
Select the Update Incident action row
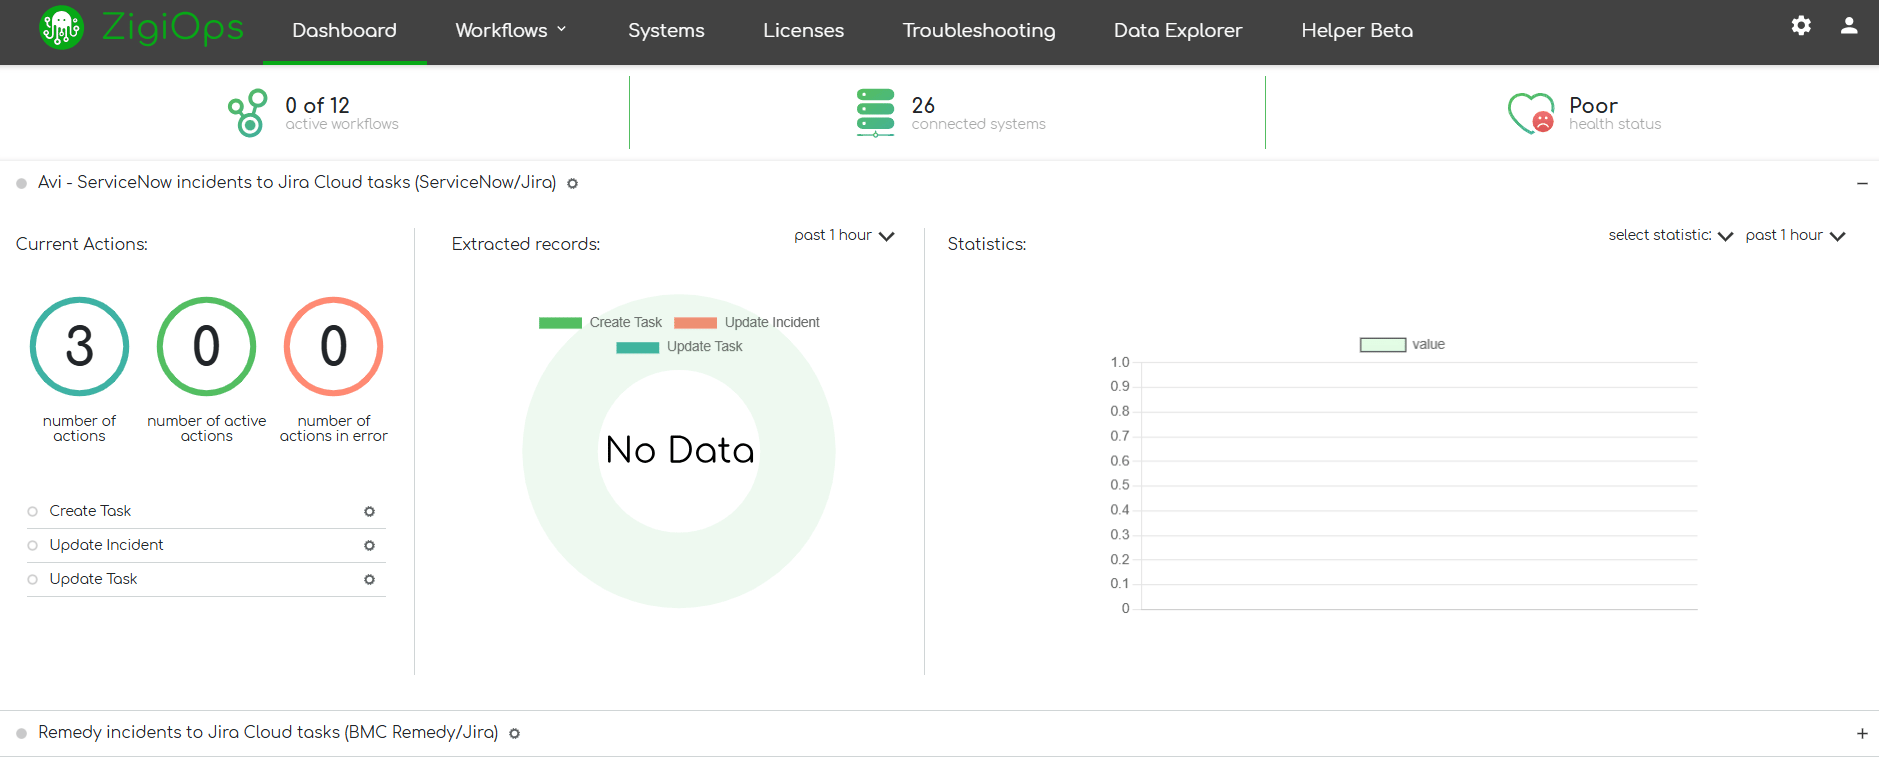click(206, 546)
